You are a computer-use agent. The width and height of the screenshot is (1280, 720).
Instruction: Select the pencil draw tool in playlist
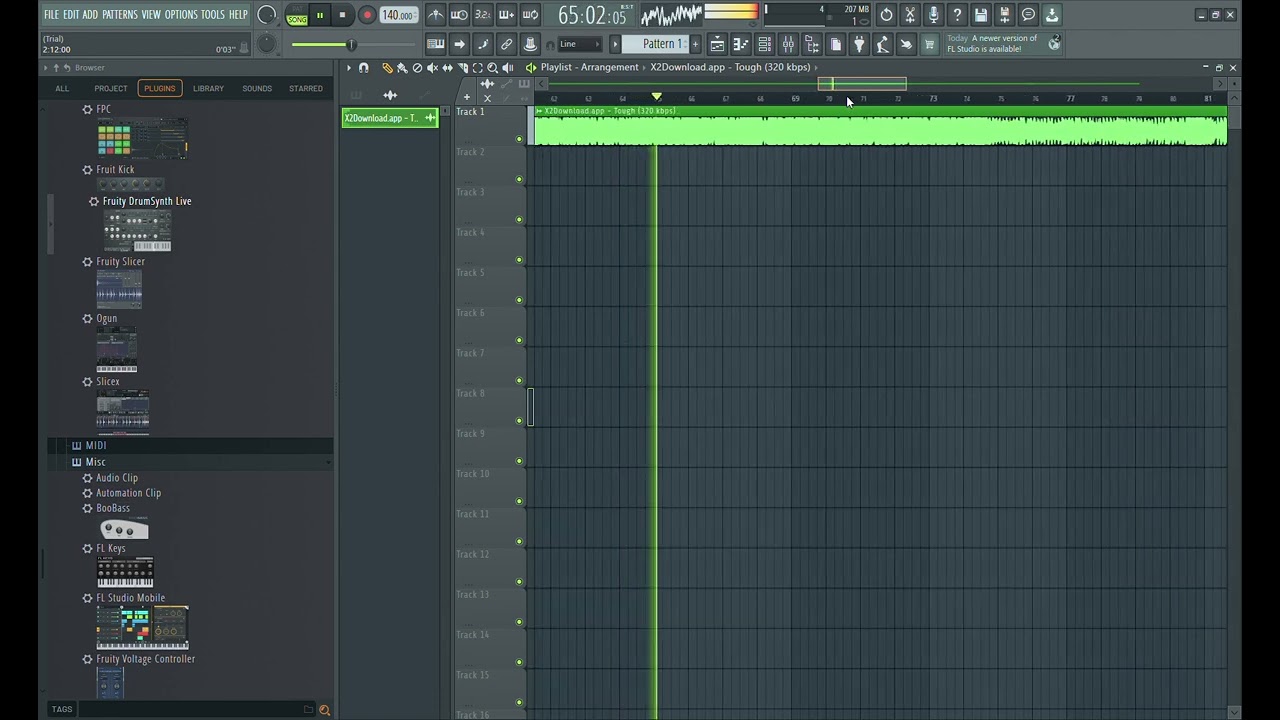pos(387,68)
